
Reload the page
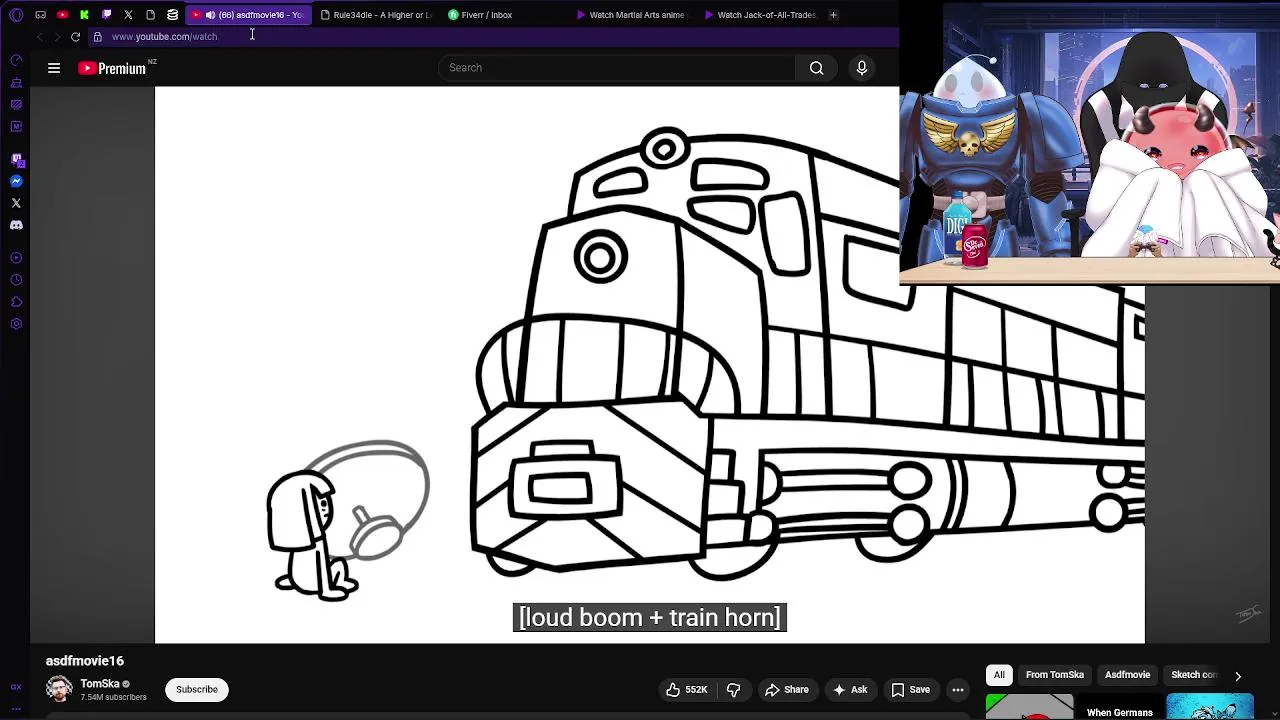click(x=75, y=37)
